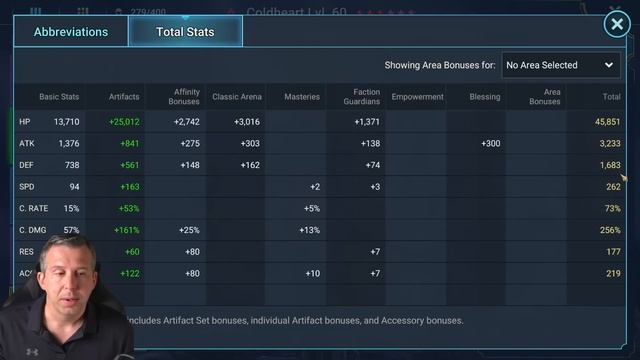Click ATK total 3,233
The height and width of the screenshot is (360, 640).
point(610,143)
